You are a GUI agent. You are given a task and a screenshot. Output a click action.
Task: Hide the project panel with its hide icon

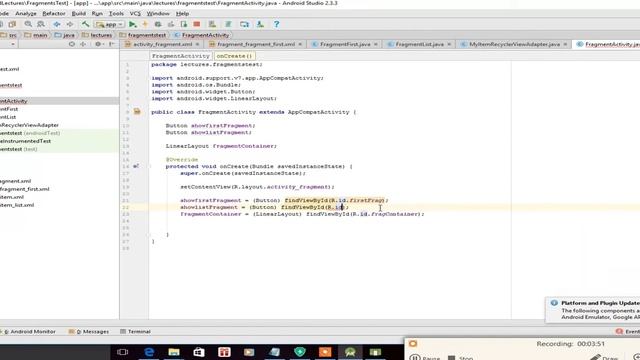tap(112, 44)
